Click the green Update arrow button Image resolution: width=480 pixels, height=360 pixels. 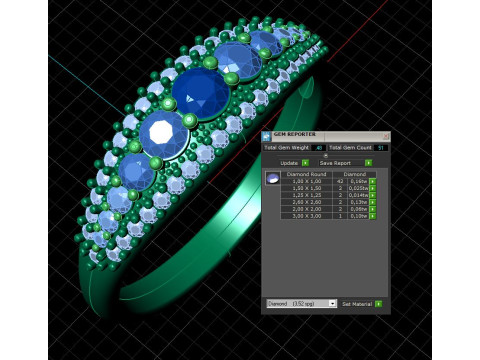click(x=305, y=163)
